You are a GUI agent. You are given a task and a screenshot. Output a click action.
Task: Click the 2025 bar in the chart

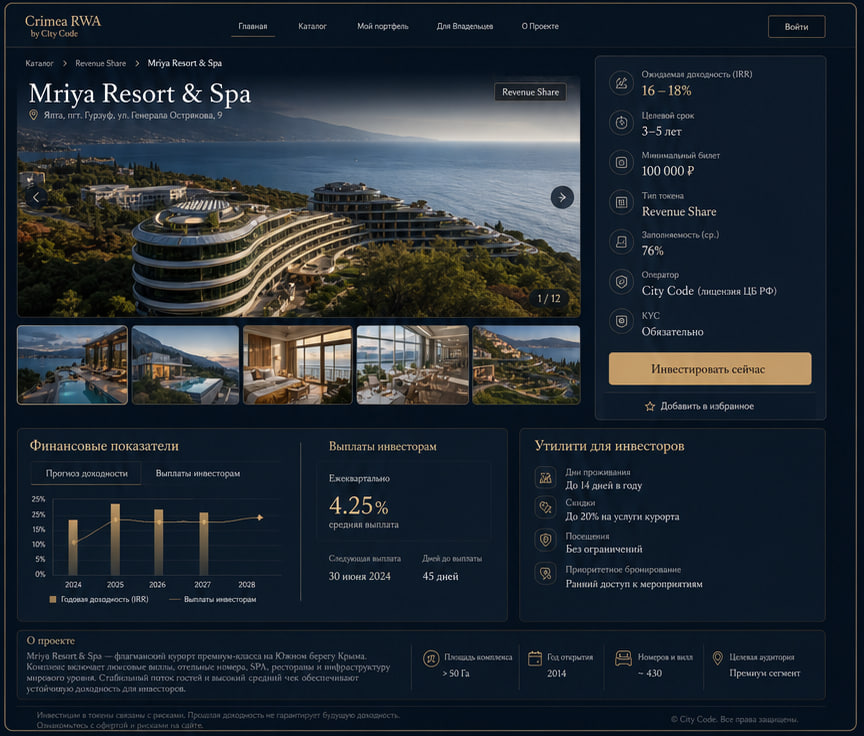115,539
